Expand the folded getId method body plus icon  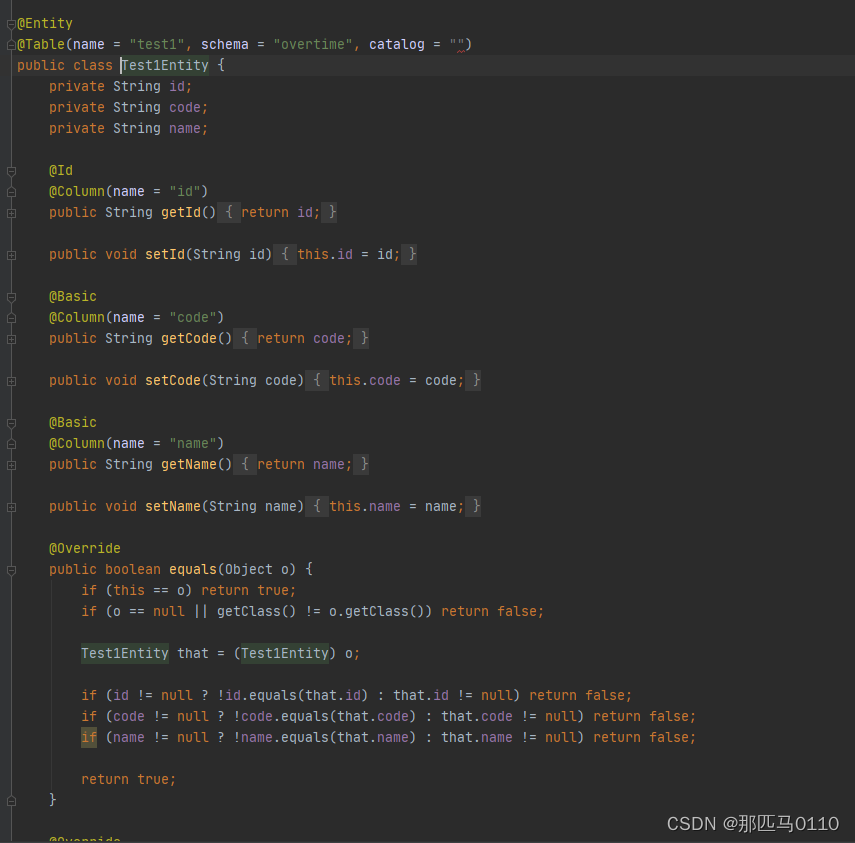click(x=10, y=212)
